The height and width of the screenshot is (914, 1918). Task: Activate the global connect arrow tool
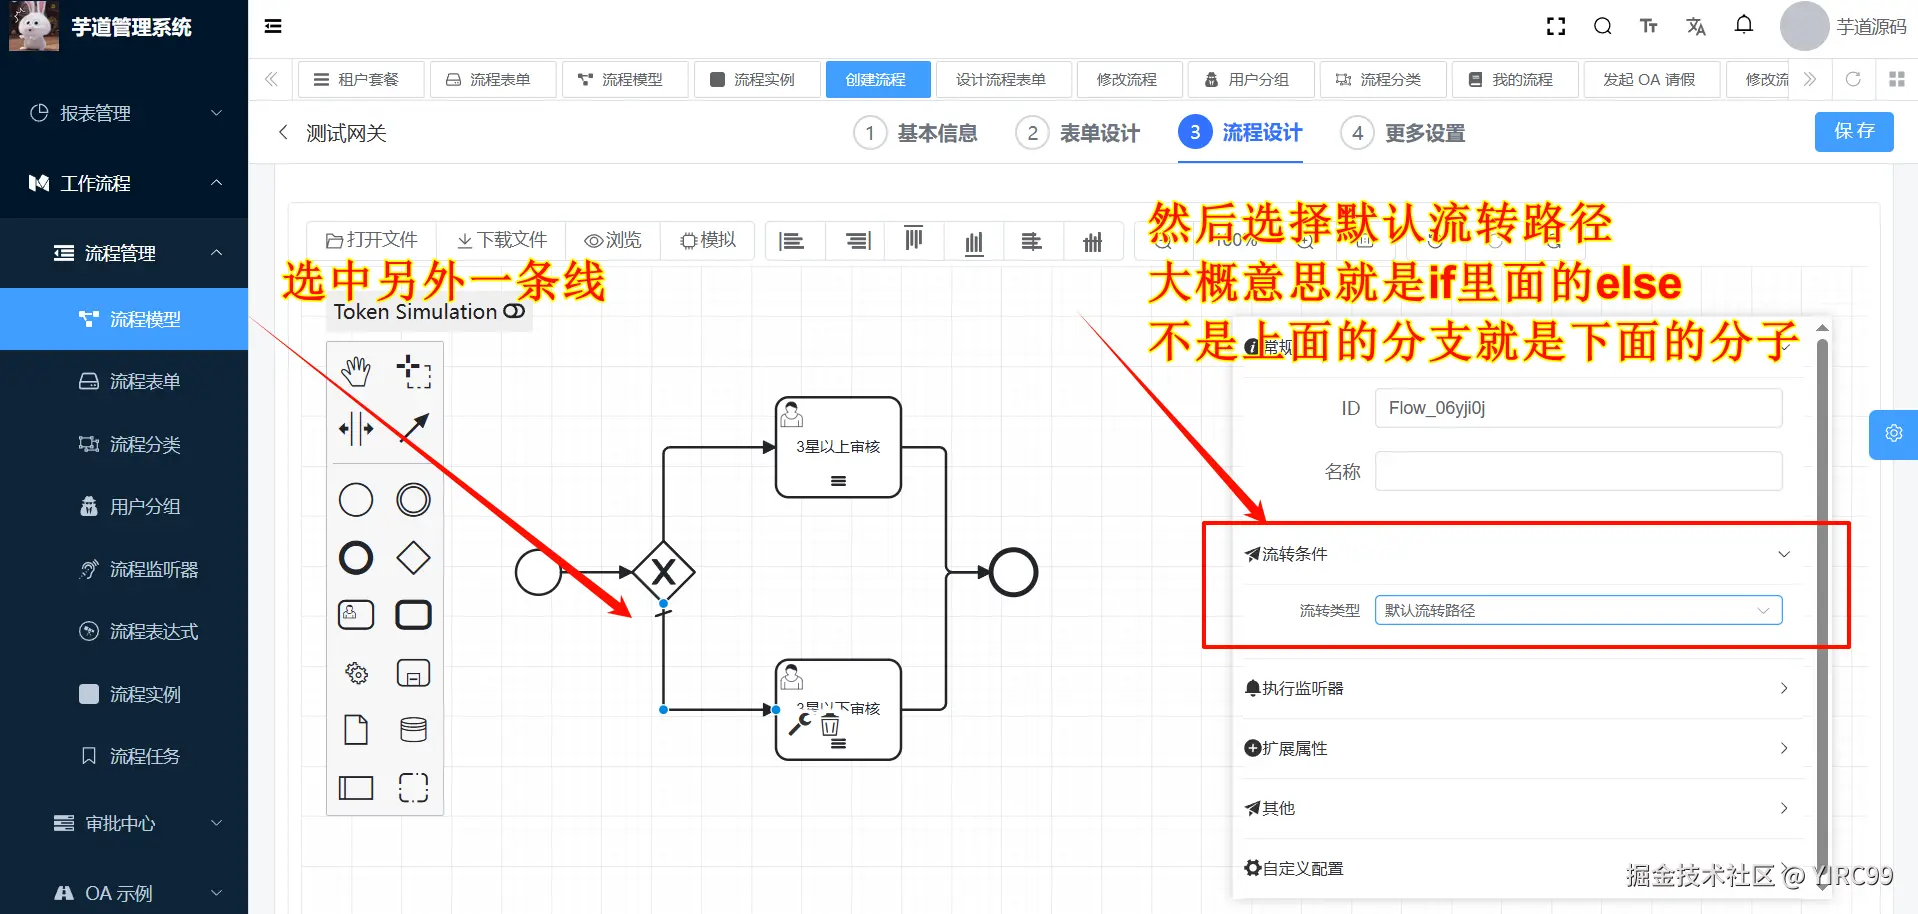click(413, 428)
